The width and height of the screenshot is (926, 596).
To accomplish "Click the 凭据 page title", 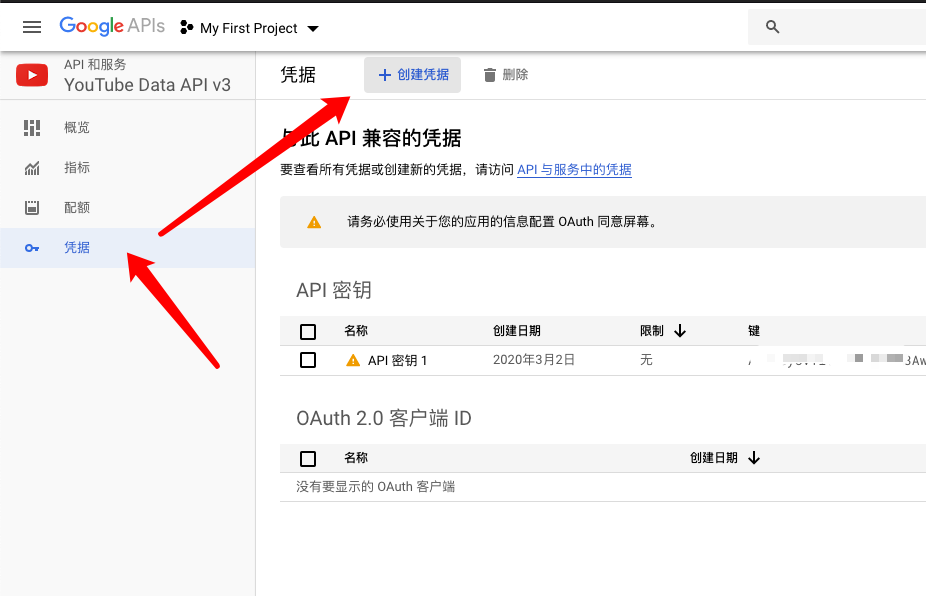I will pos(298,75).
